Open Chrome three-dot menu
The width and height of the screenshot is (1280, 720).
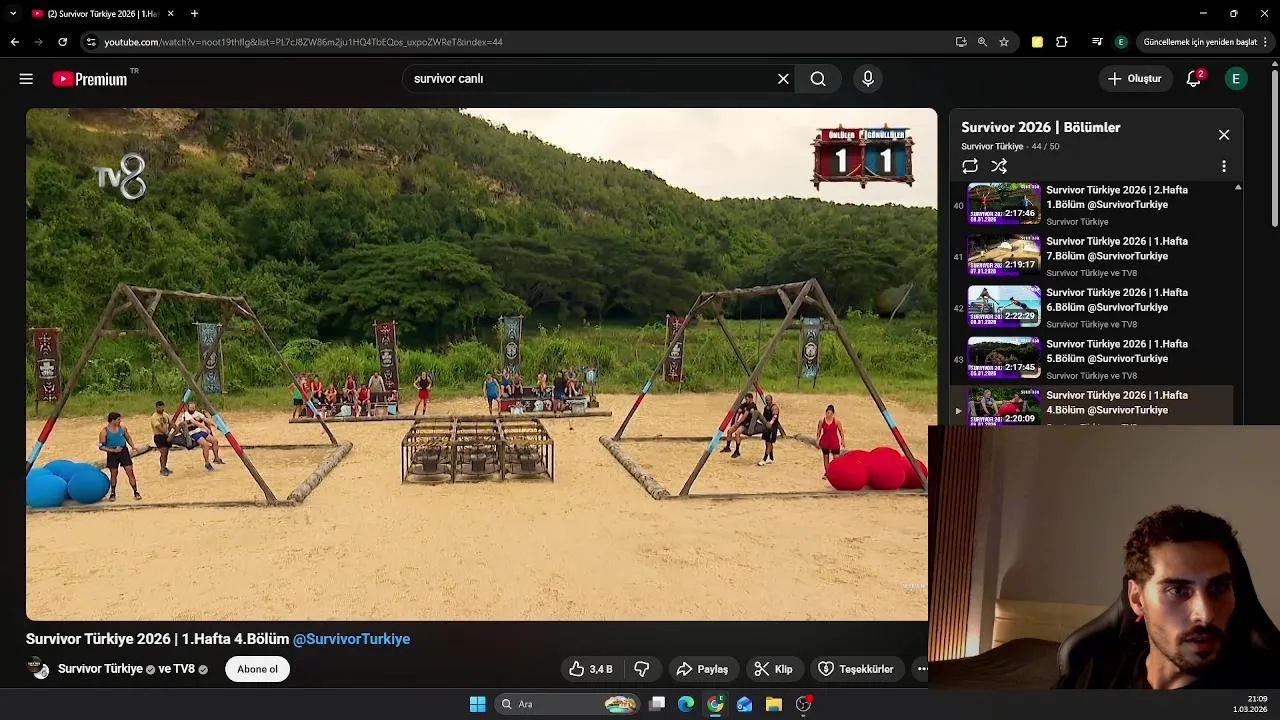[1267, 42]
